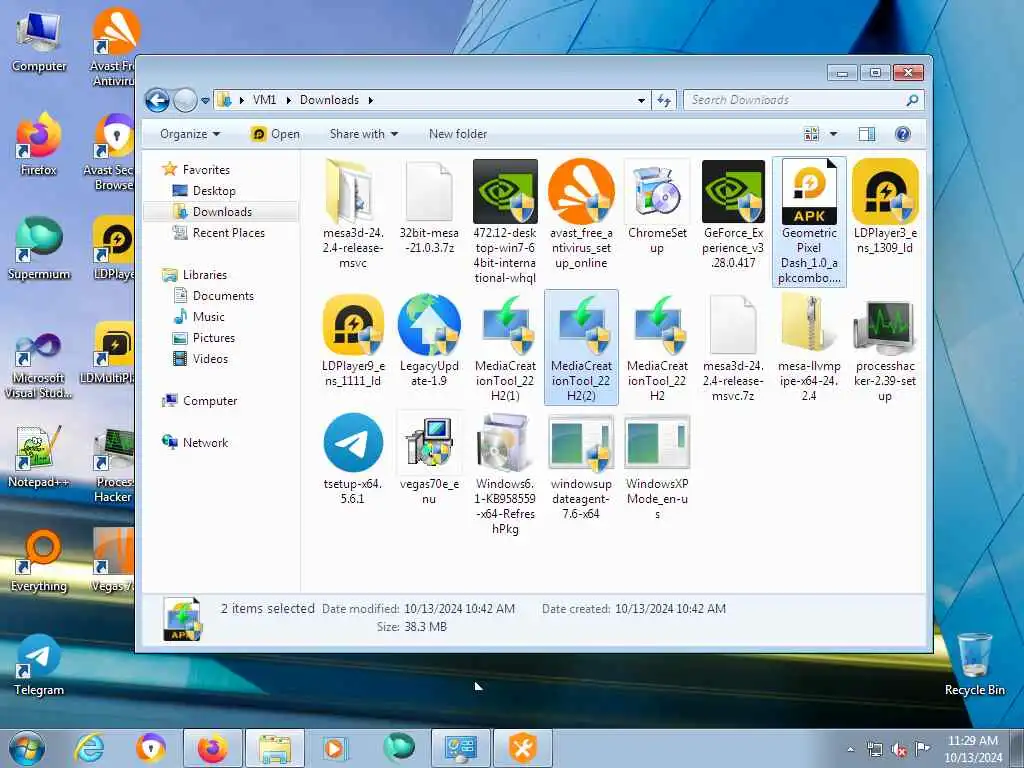The width and height of the screenshot is (1024, 768).
Task: Open Internet Explorer from the taskbar
Action: pos(90,748)
